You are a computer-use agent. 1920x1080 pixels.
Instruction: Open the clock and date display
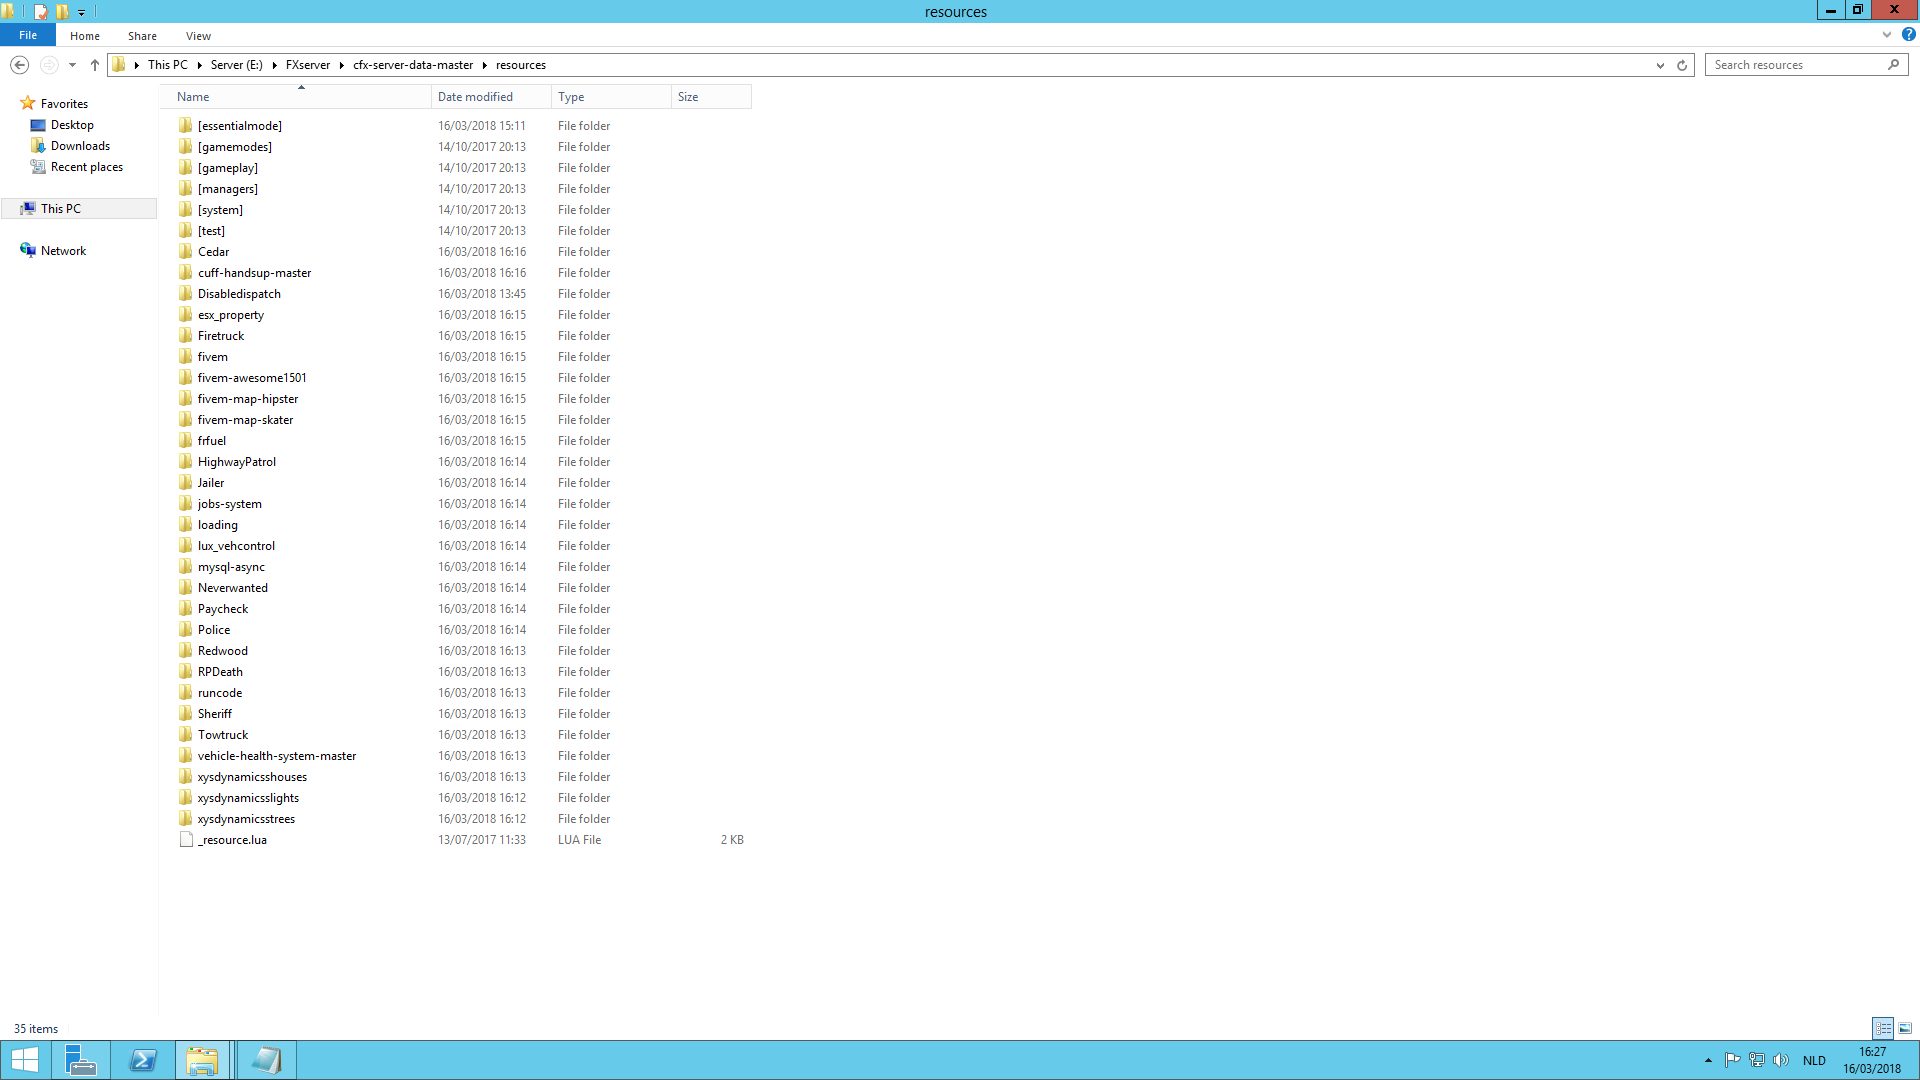point(1872,1060)
